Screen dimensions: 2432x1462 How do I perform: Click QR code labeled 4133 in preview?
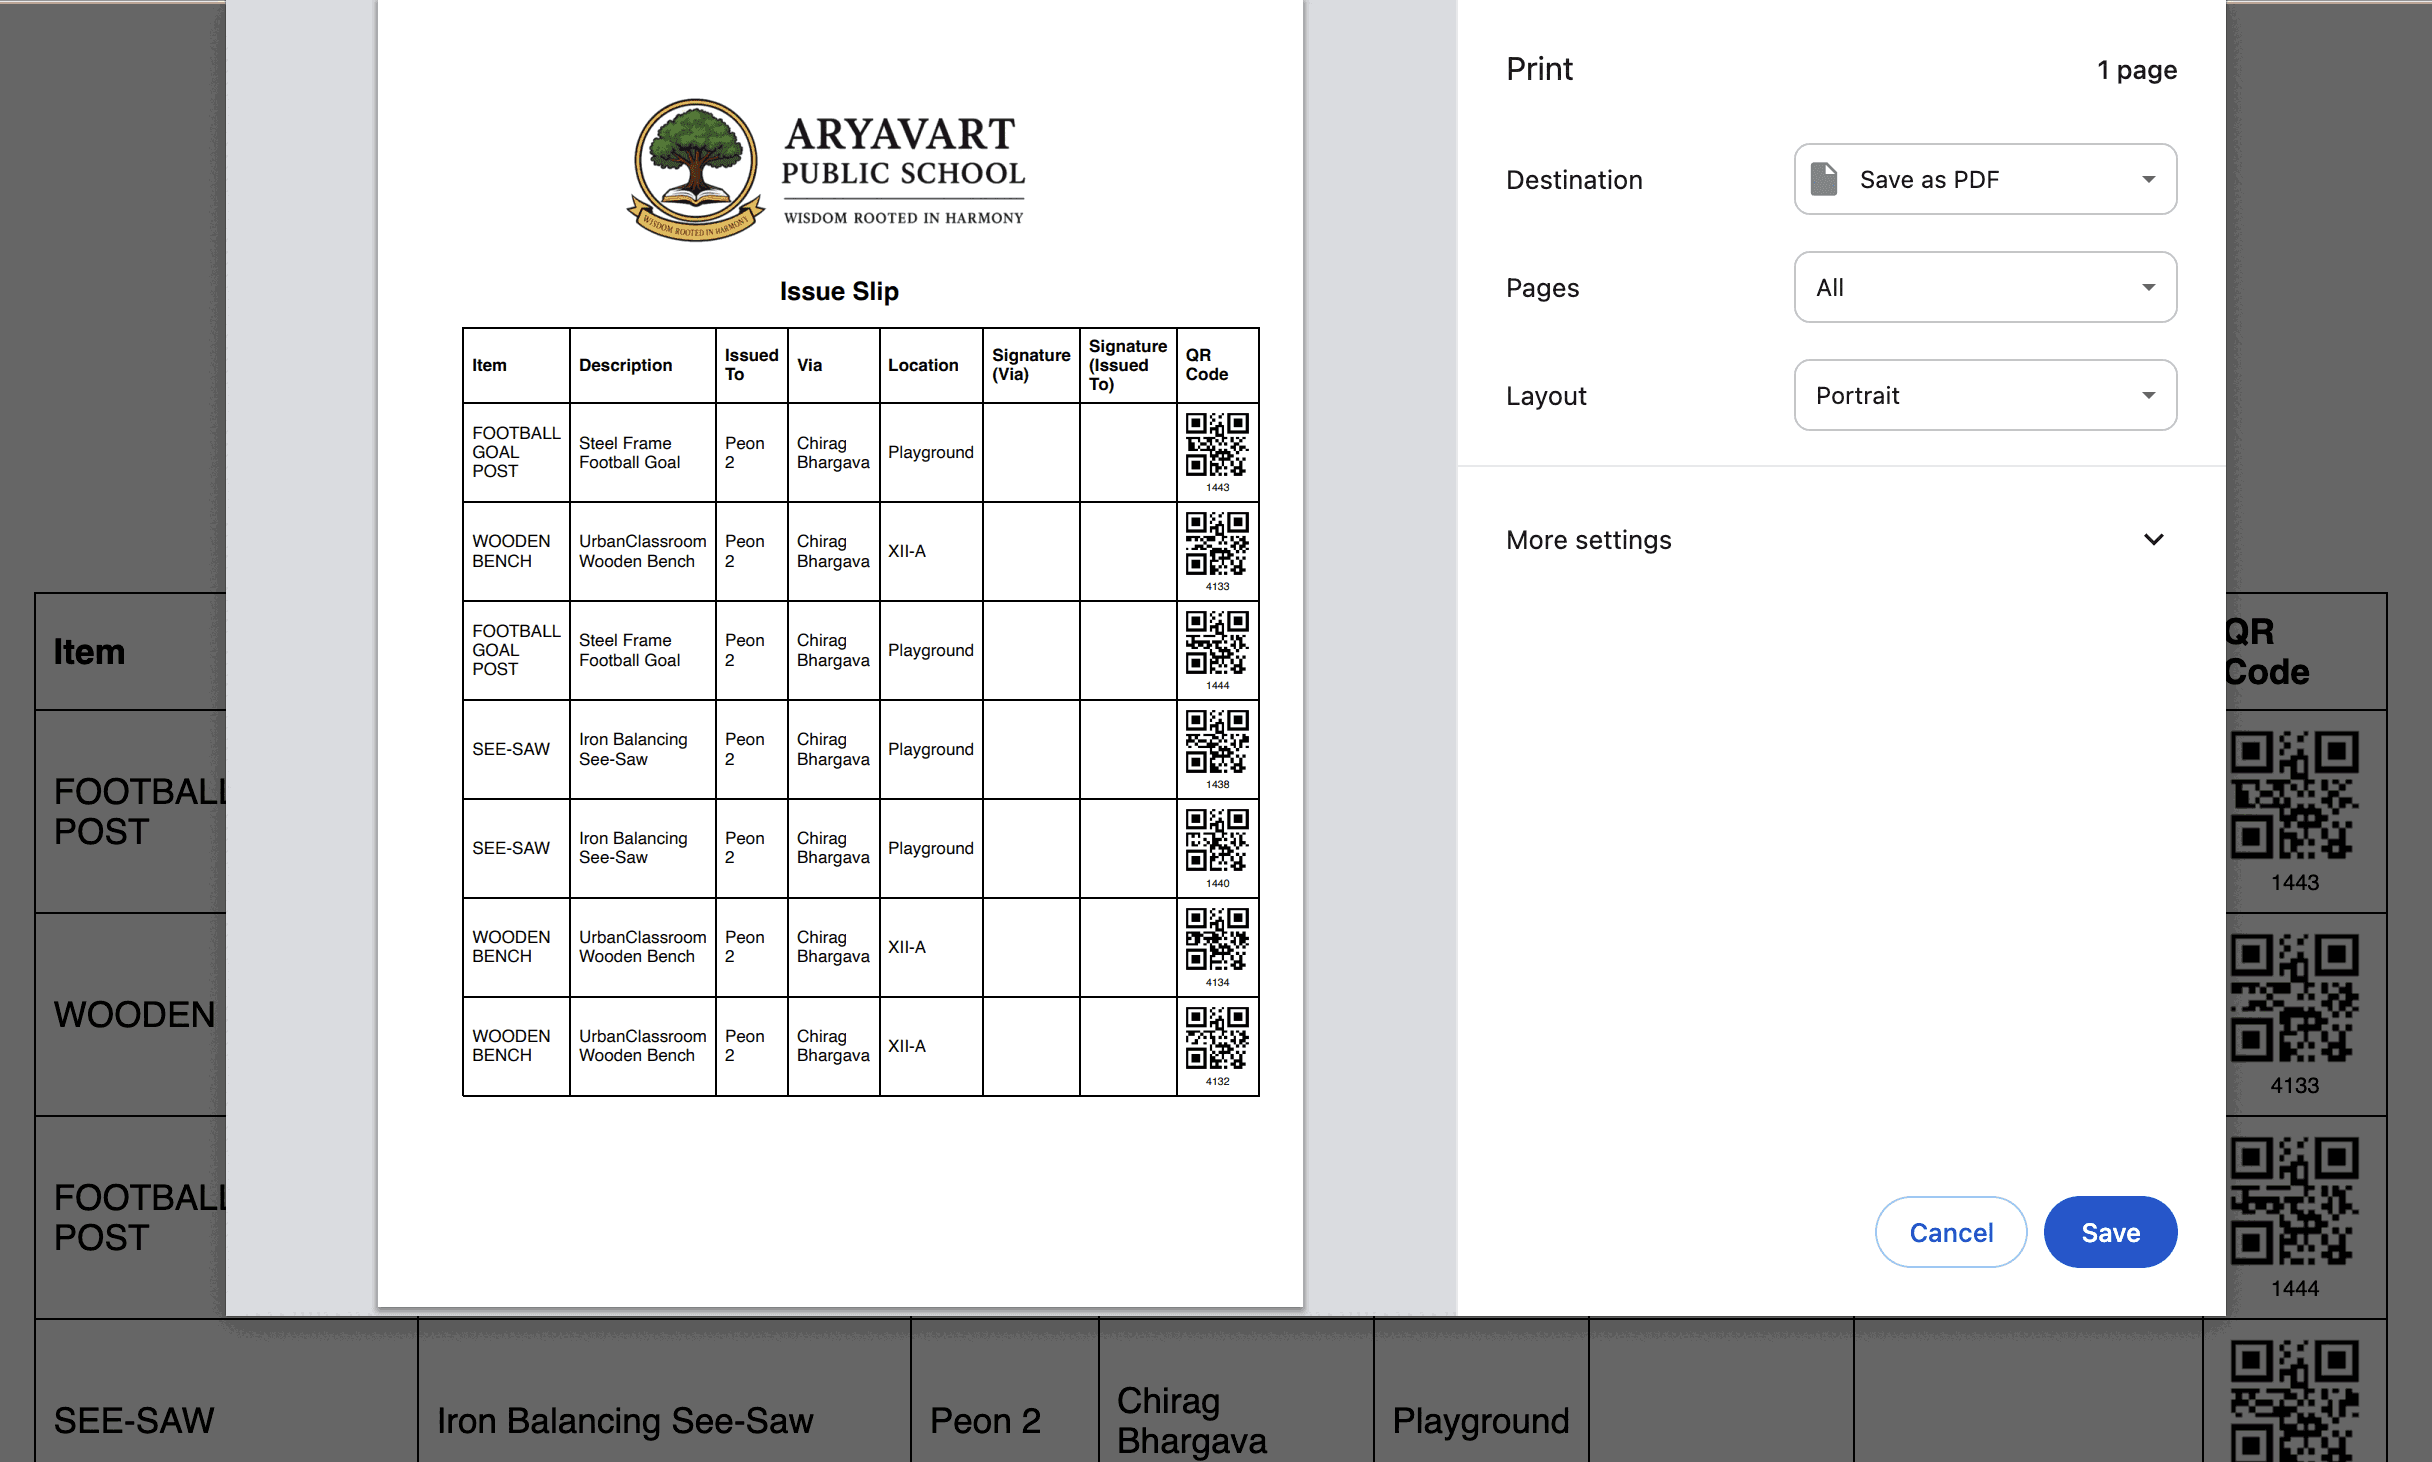(x=1217, y=543)
